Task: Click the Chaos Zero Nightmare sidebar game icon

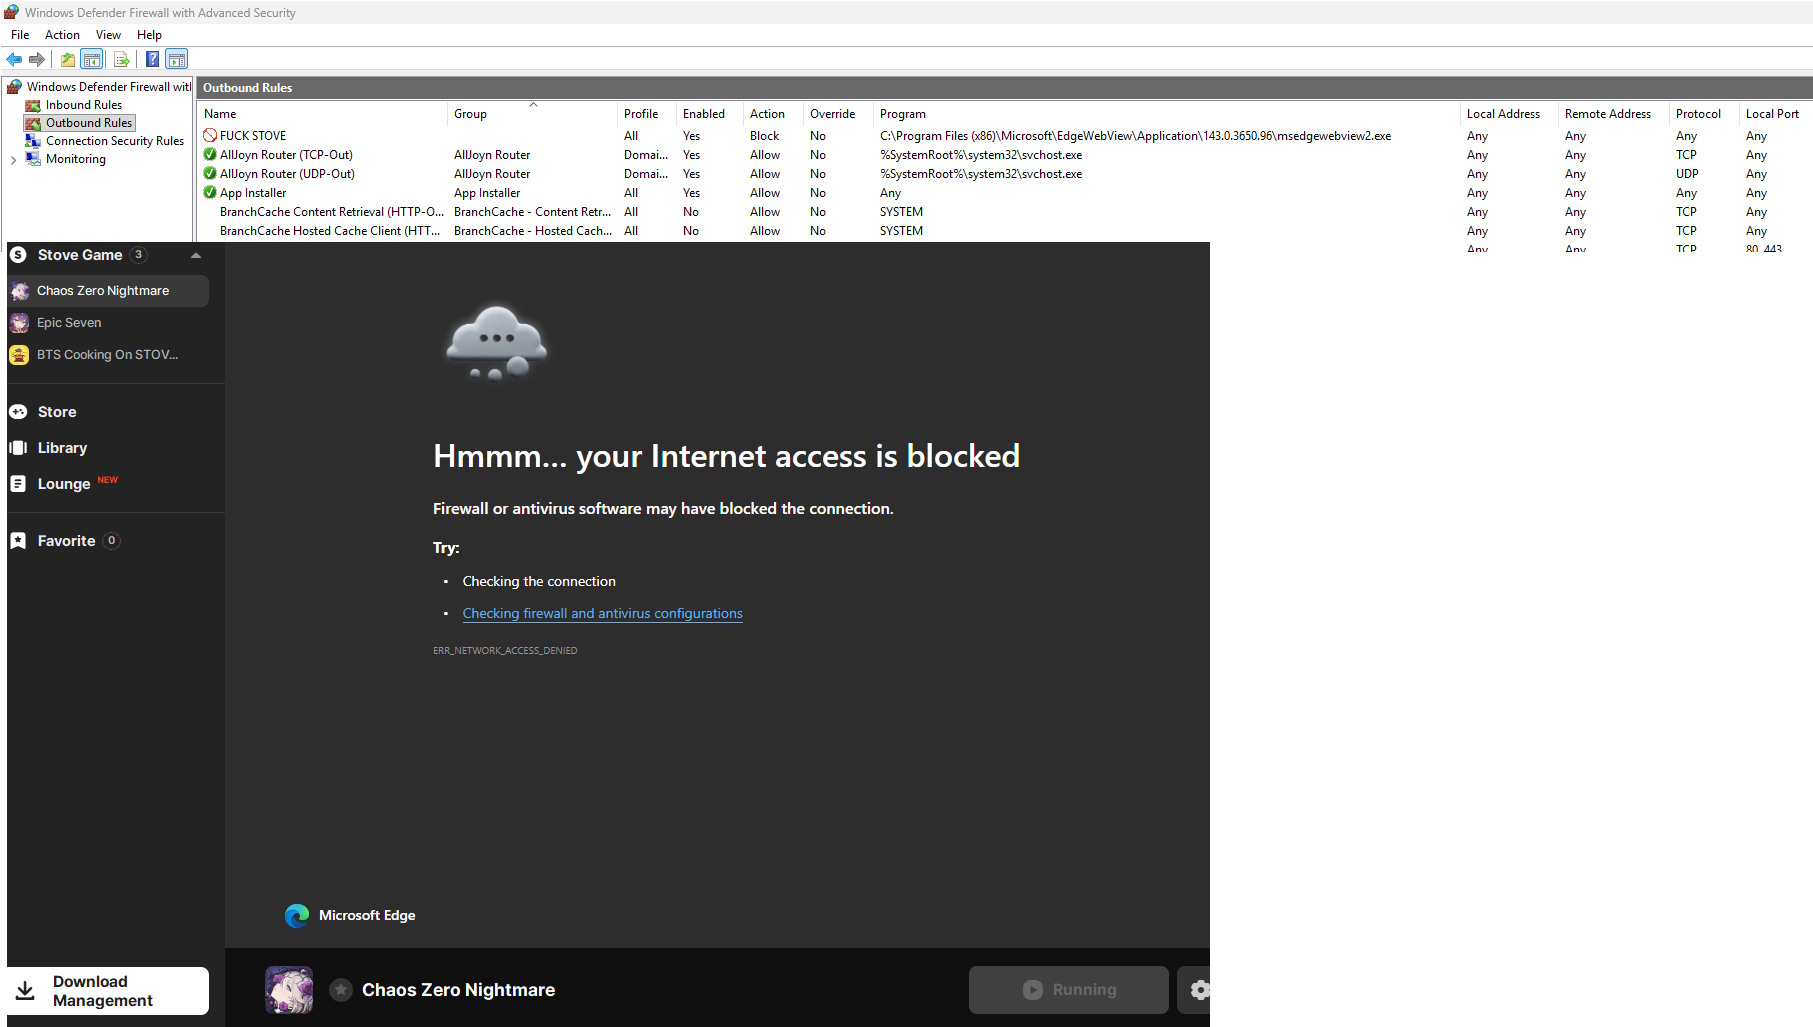Action: pos(20,291)
